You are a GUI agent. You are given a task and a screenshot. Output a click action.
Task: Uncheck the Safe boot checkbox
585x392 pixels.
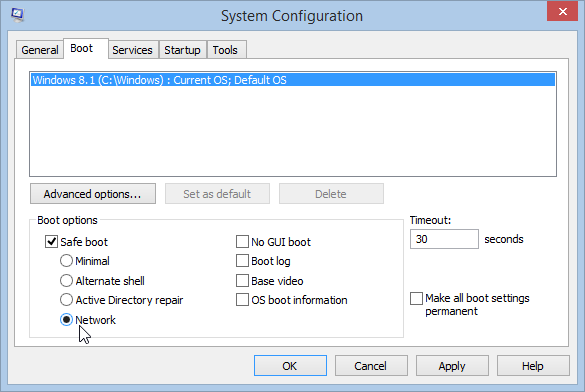[x=51, y=242]
